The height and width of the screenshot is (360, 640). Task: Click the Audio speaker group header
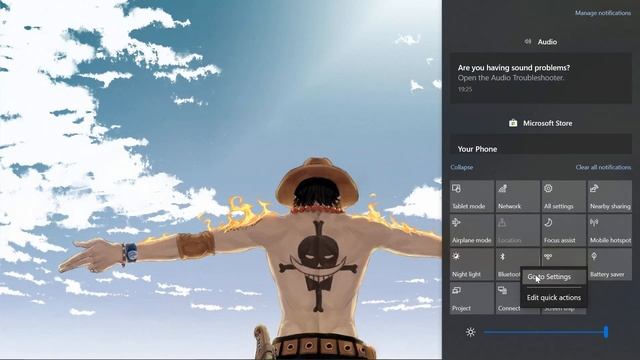pyautogui.click(x=541, y=42)
